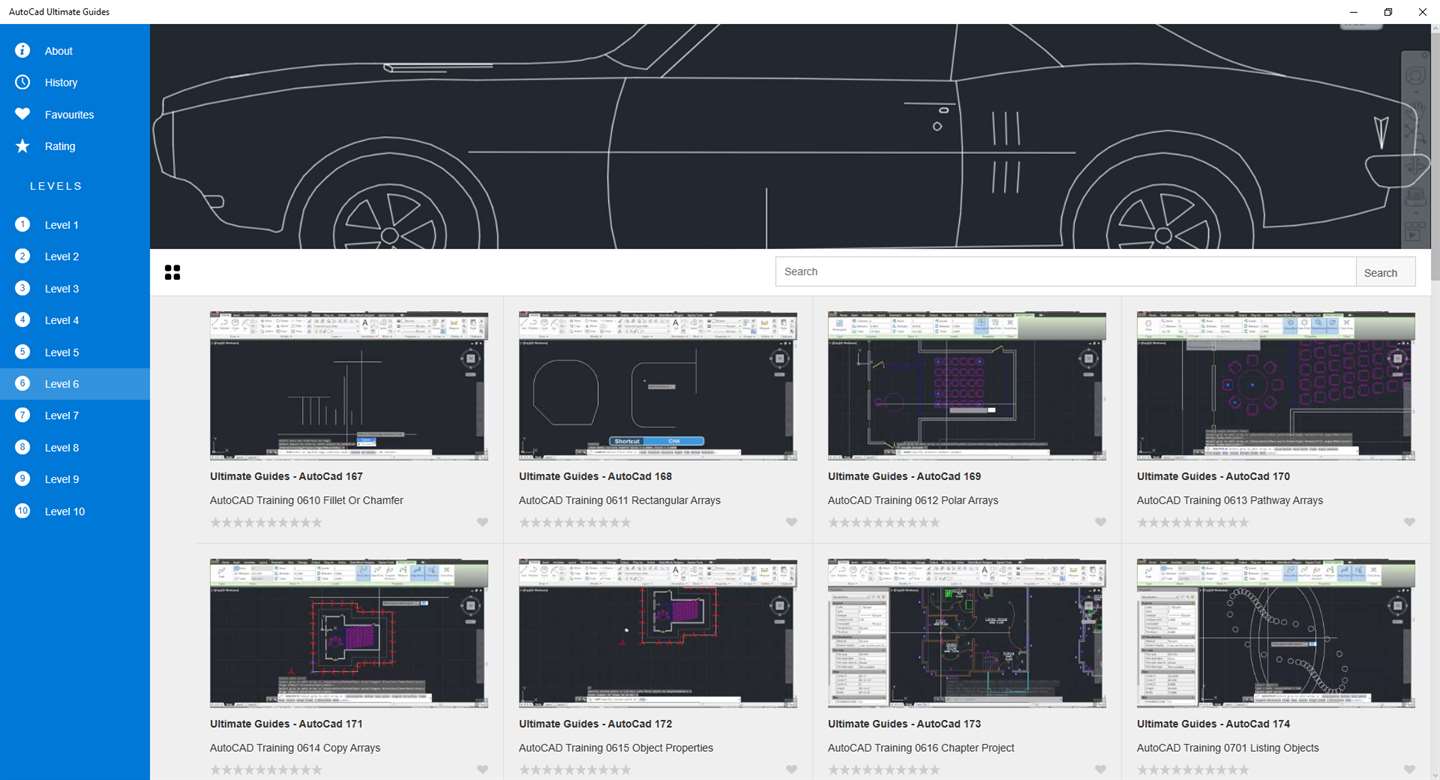
Task: Favourite the Chapter Project video
Action: tap(1101, 770)
